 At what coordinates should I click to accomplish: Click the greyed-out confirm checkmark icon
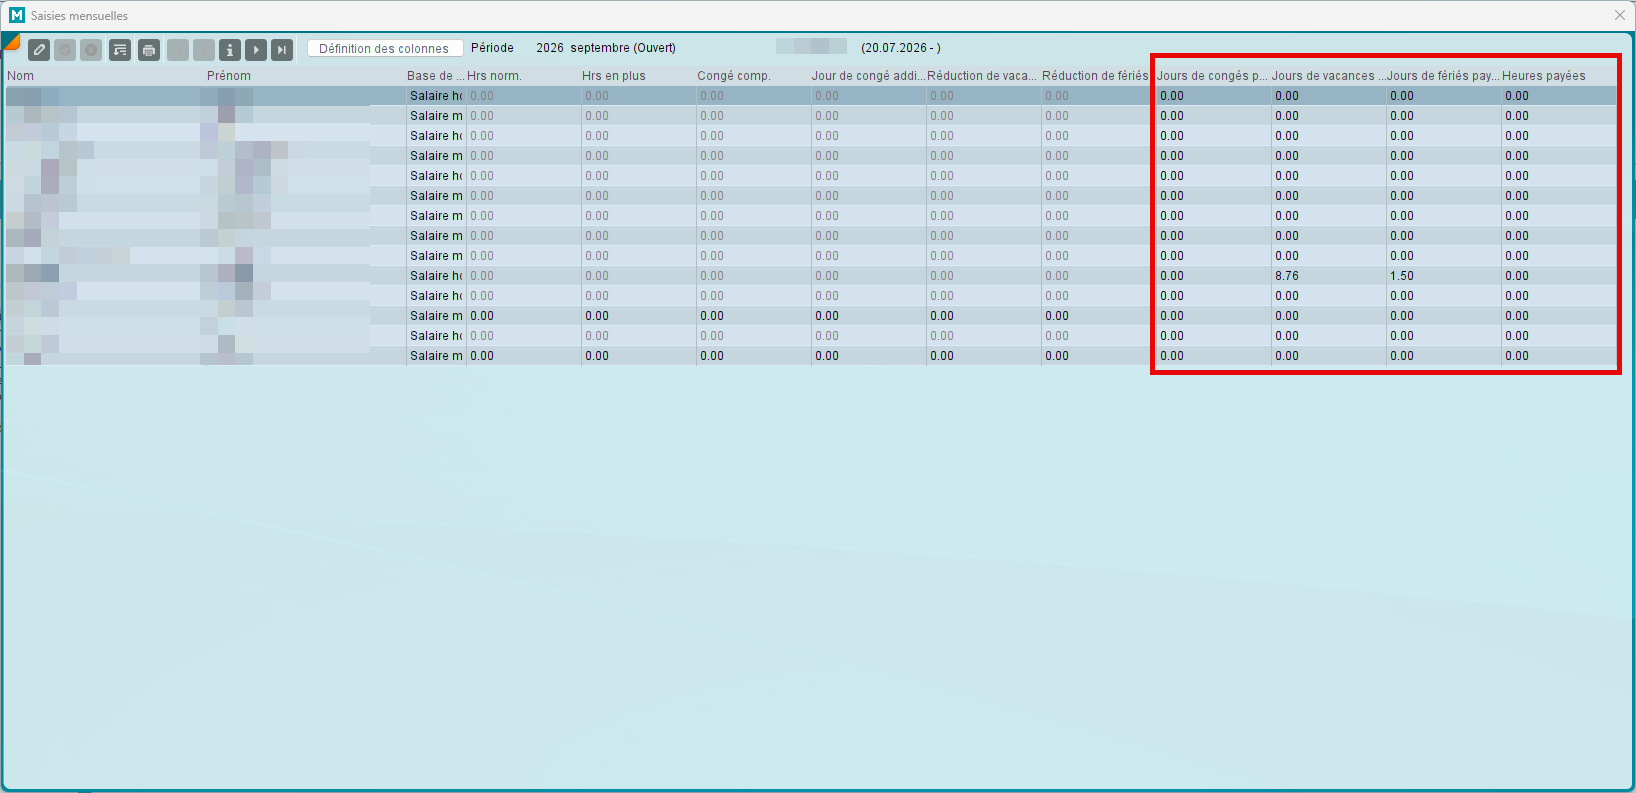tap(65, 49)
